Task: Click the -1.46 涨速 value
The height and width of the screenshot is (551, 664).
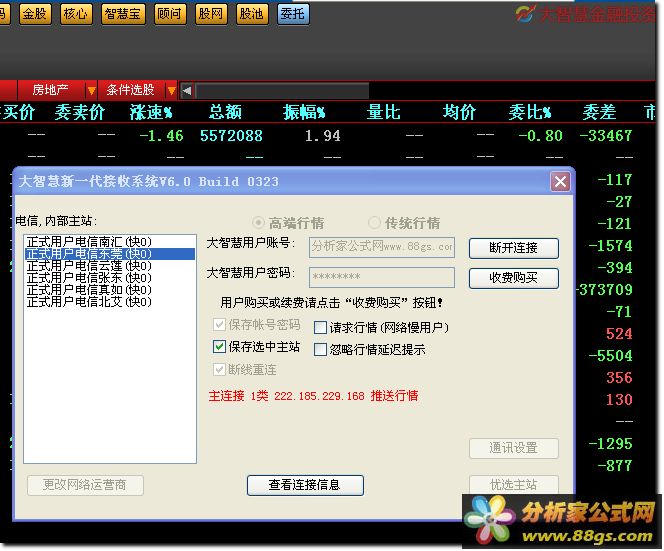Action: [x=161, y=136]
